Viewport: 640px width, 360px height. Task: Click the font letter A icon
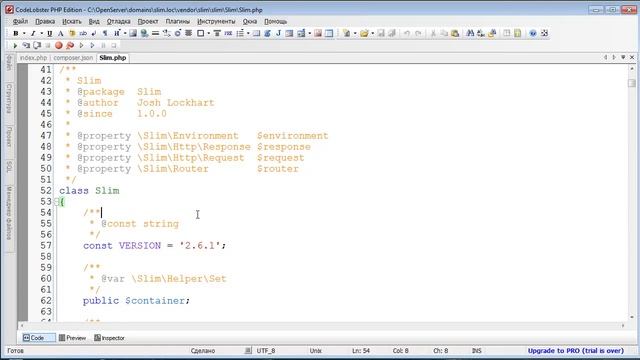[x=60, y=33]
